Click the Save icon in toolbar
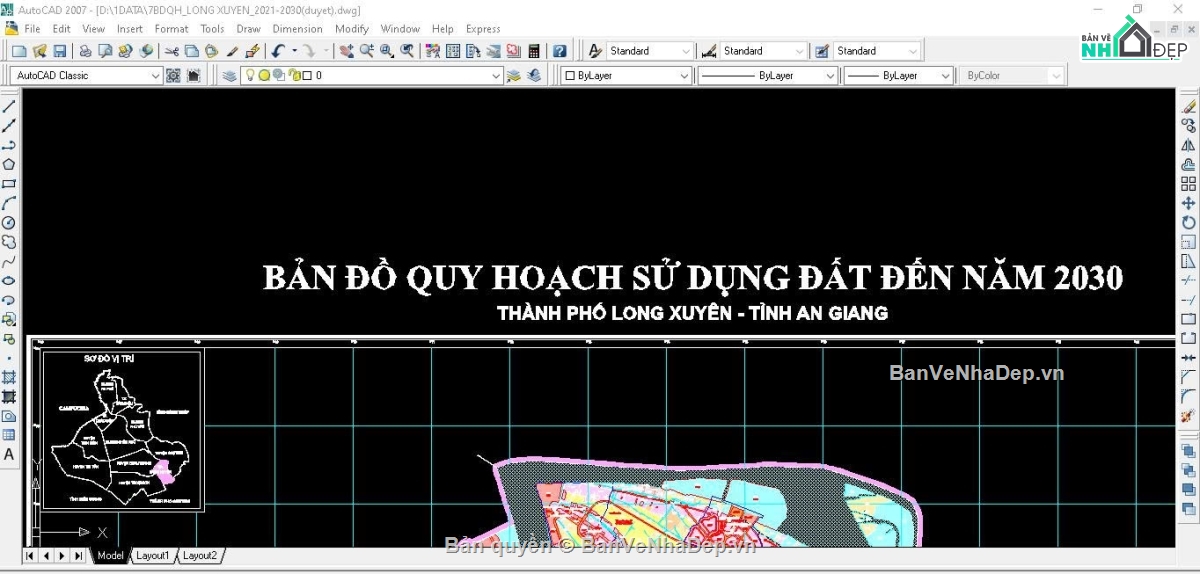The height and width of the screenshot is (574, 1200). click(x=60, y=51)
